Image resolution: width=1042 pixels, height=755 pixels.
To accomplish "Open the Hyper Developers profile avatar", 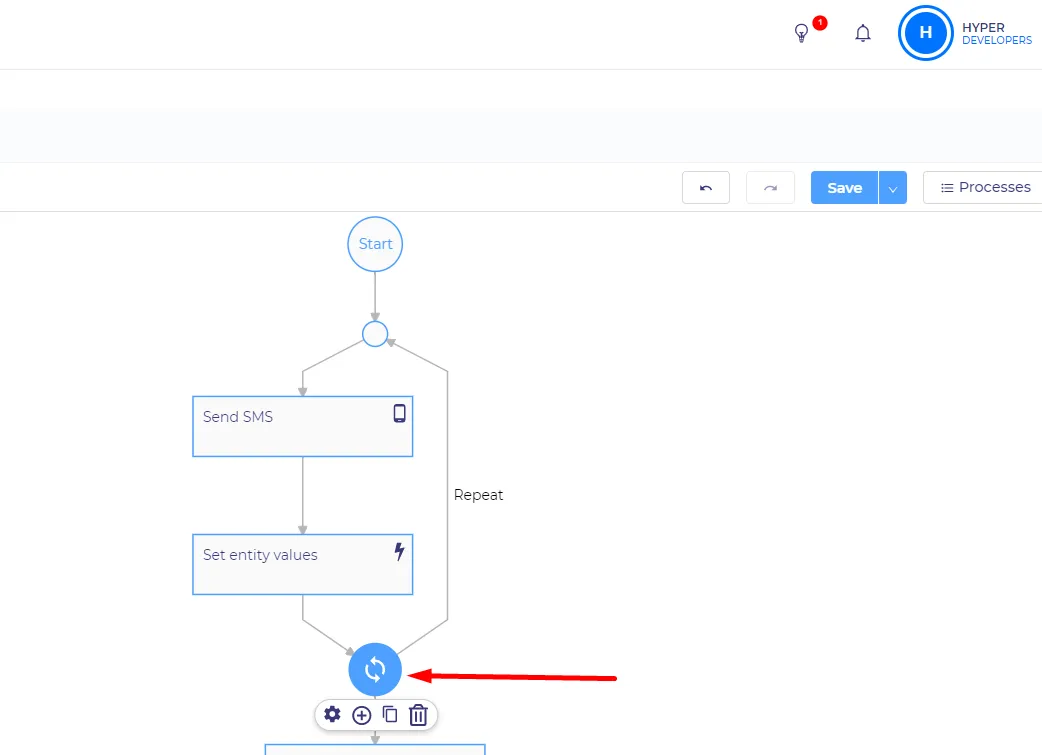I will 925,33.
